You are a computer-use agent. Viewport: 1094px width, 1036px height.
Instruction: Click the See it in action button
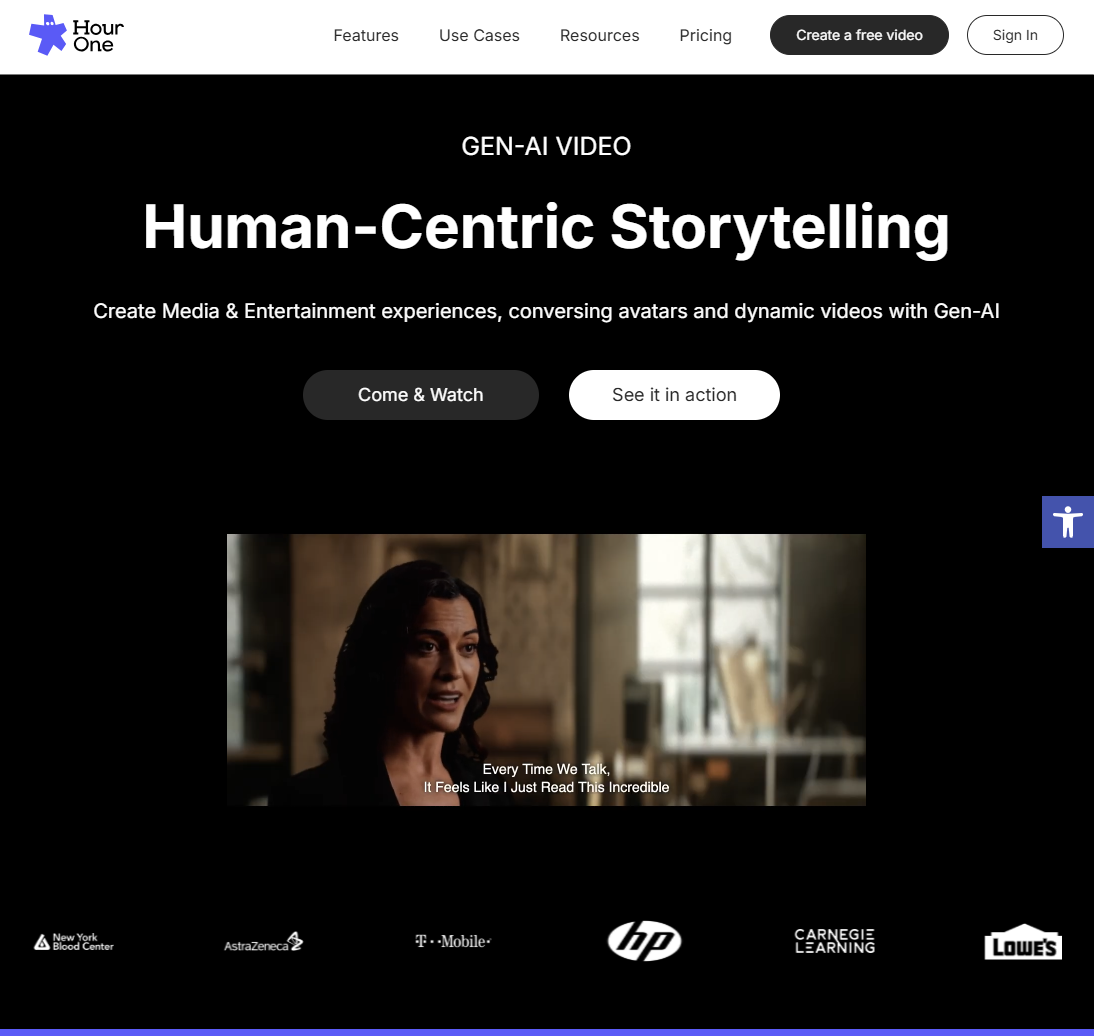tap(674, 395)
